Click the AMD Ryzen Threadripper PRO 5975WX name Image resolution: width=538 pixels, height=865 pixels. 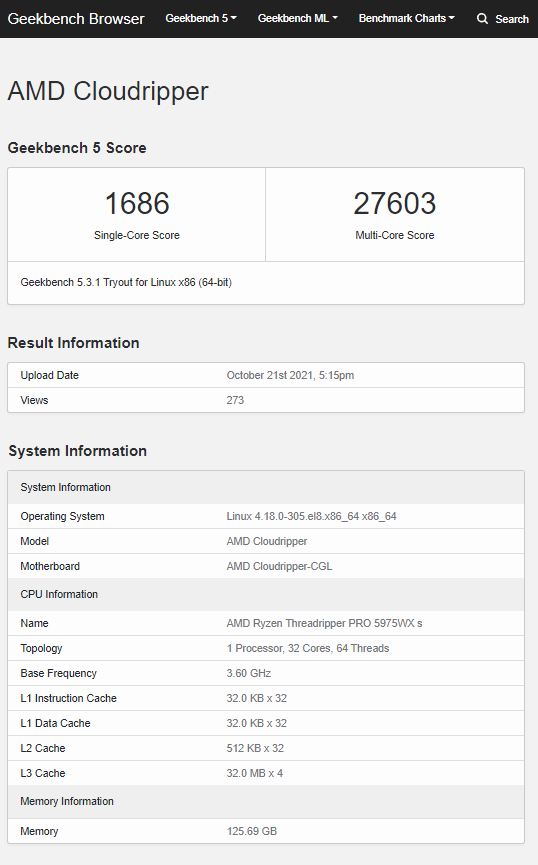tap(324, 623)
